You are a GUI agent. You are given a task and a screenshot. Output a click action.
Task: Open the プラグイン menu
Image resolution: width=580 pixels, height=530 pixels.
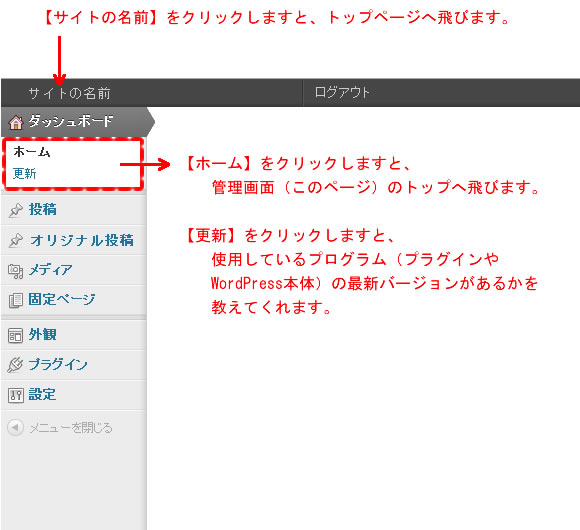click(58, 364)
